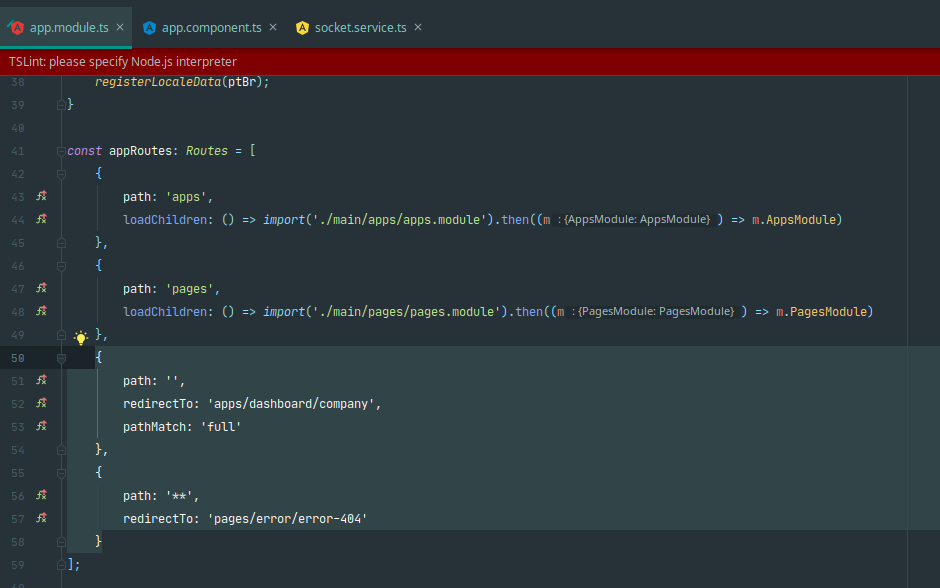Click the gutter marker icon on line 44
Viewport: 940px width, 588px height.
(x=41, y=219)
